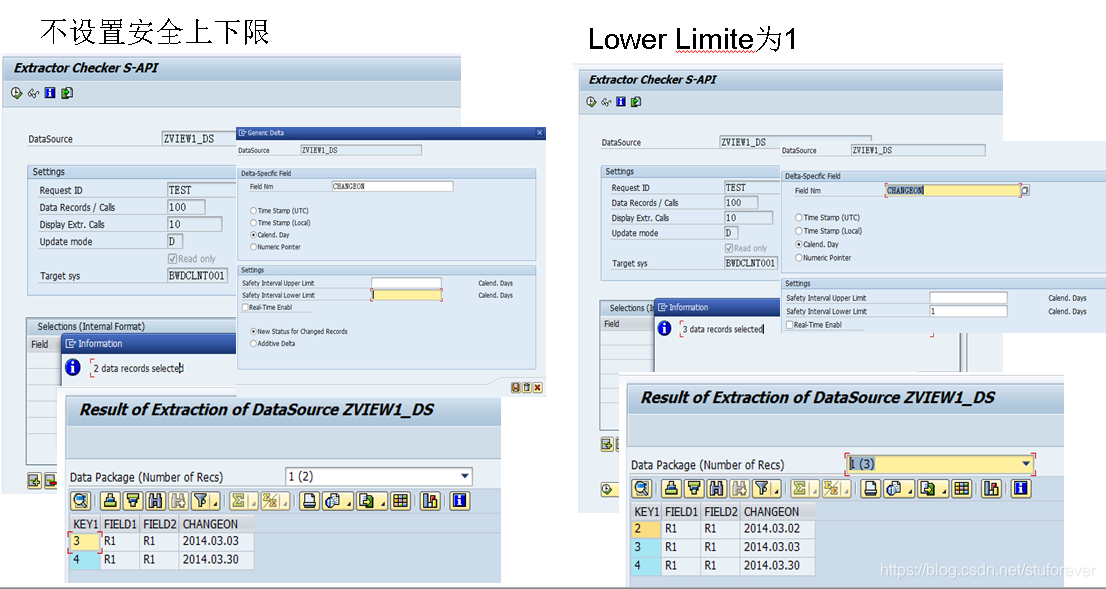This screenshot has height=589, width=1106.
Task: Select Time Stamp (UTC) in left Generic Delta
Action: tap(253, 211)
